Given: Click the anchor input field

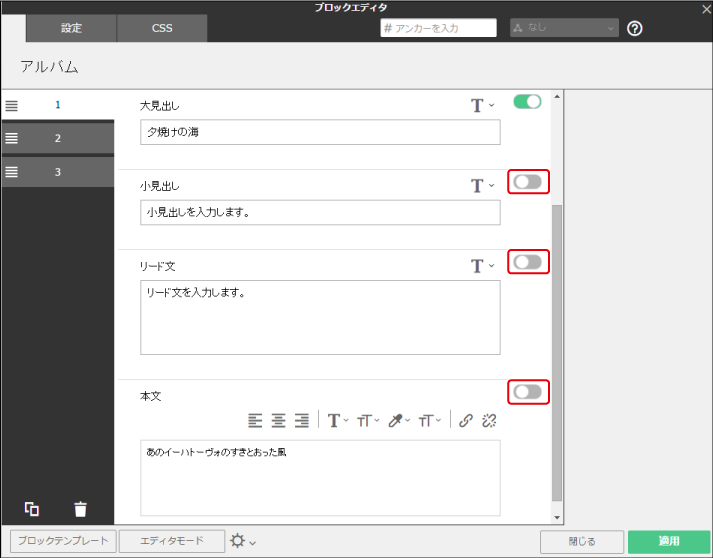Looking at the screenshot, I should pos(438,28).
